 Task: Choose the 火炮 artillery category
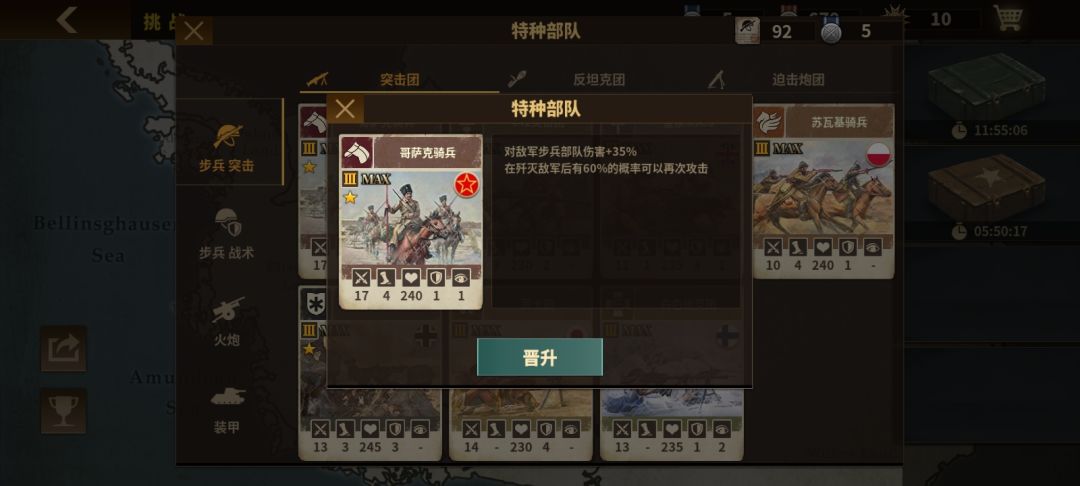227,321
